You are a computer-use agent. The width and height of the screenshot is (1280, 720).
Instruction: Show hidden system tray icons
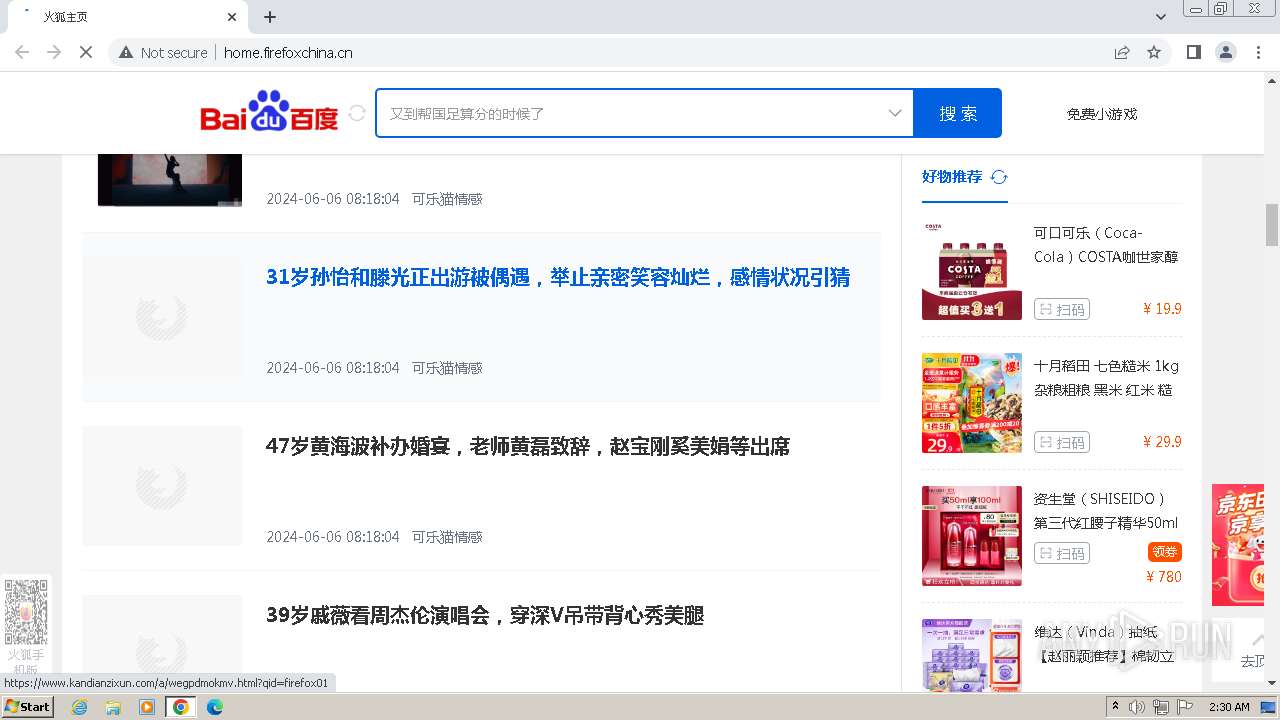1116,707
